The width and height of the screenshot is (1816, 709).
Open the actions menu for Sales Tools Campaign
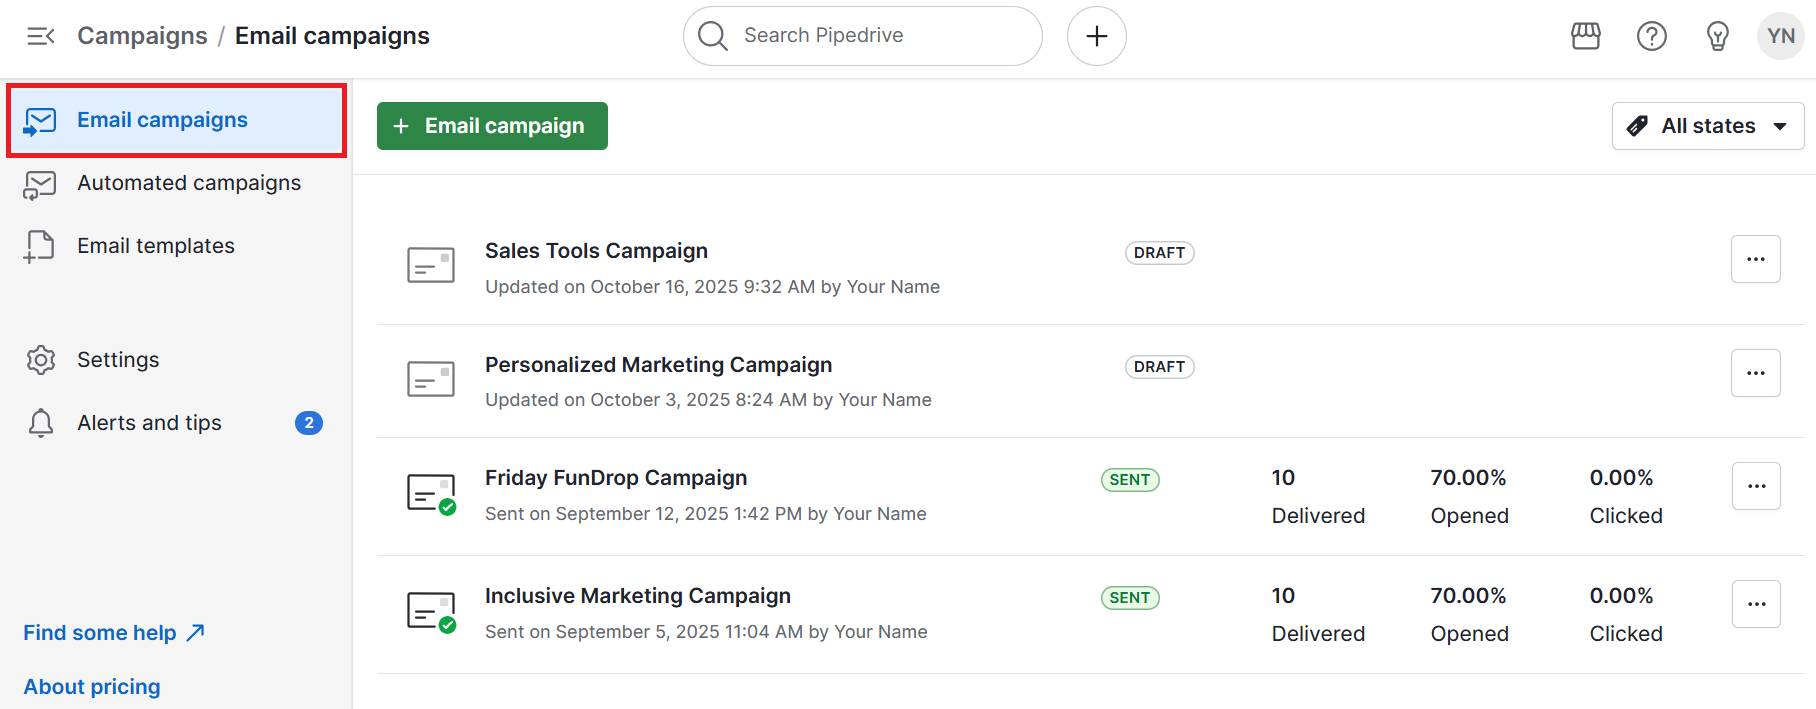[1756, 258]
